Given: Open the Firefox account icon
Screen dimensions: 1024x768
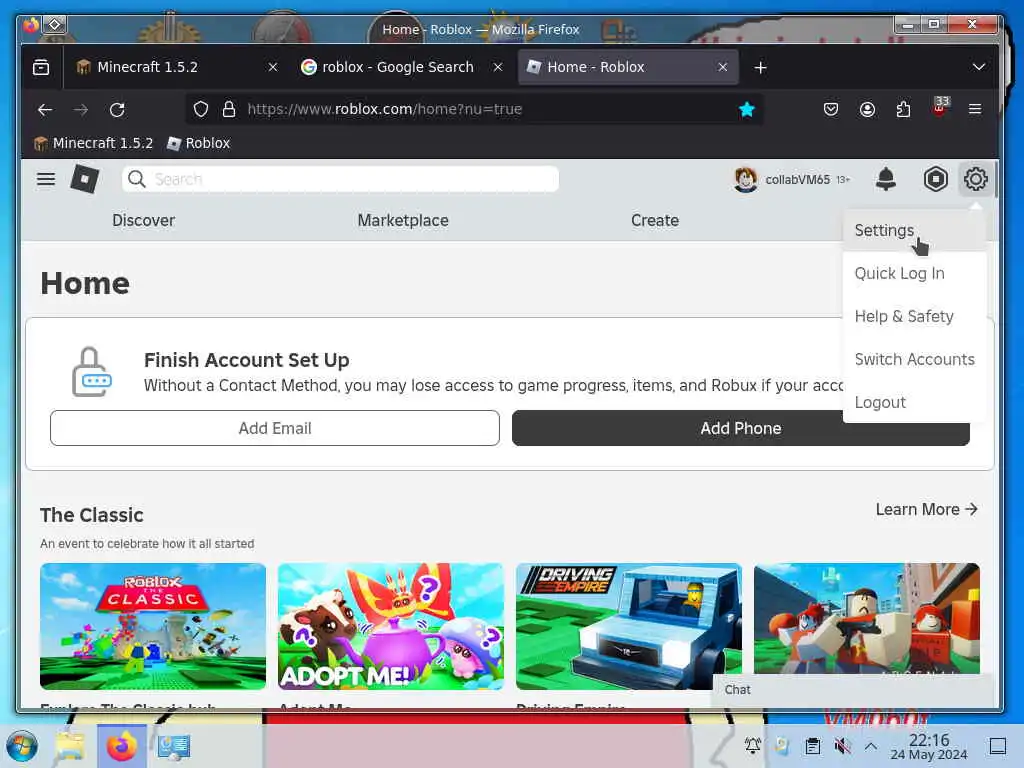Looking at the screenshot, I should (x=867, y=109).
